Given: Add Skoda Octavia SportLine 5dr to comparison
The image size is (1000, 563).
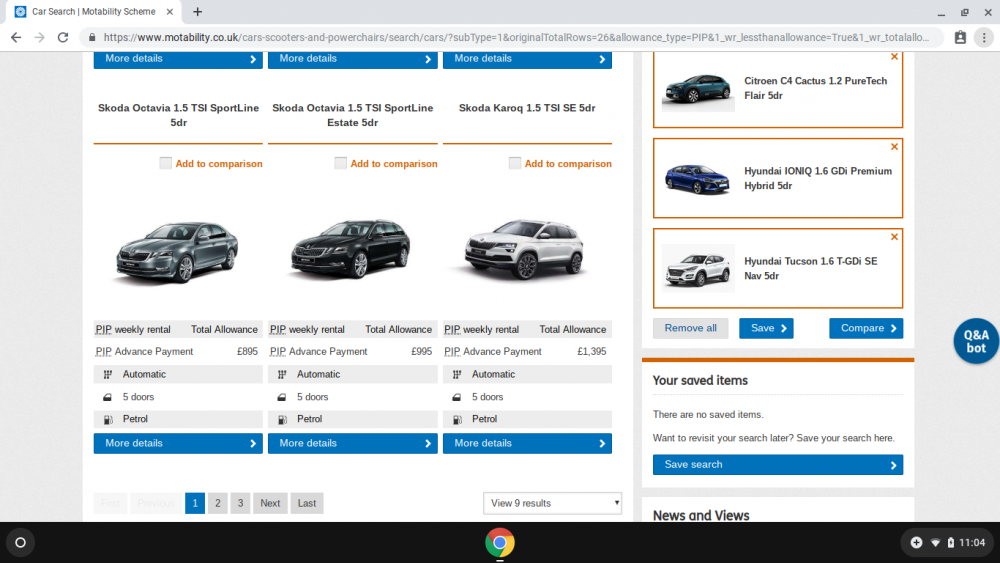Looking at the screenshot, I should pos(165,163).
